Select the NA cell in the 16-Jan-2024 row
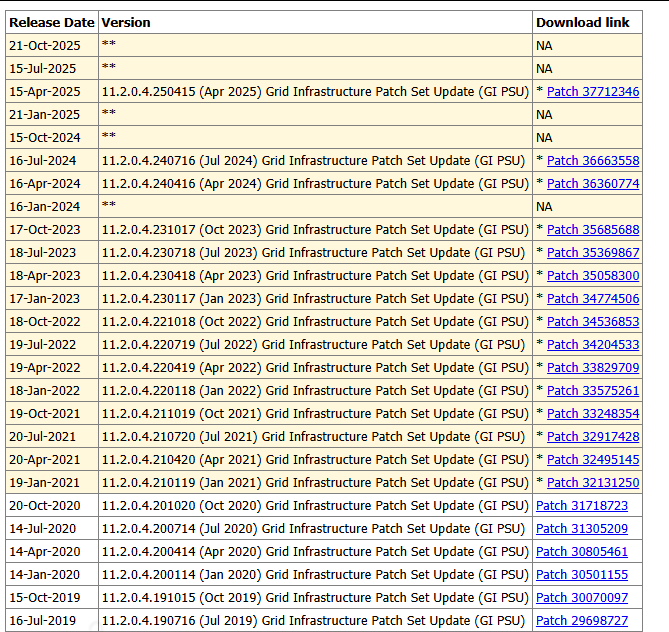Image resolution: width=669 pixels, height=632 pixels. [588, 207]
